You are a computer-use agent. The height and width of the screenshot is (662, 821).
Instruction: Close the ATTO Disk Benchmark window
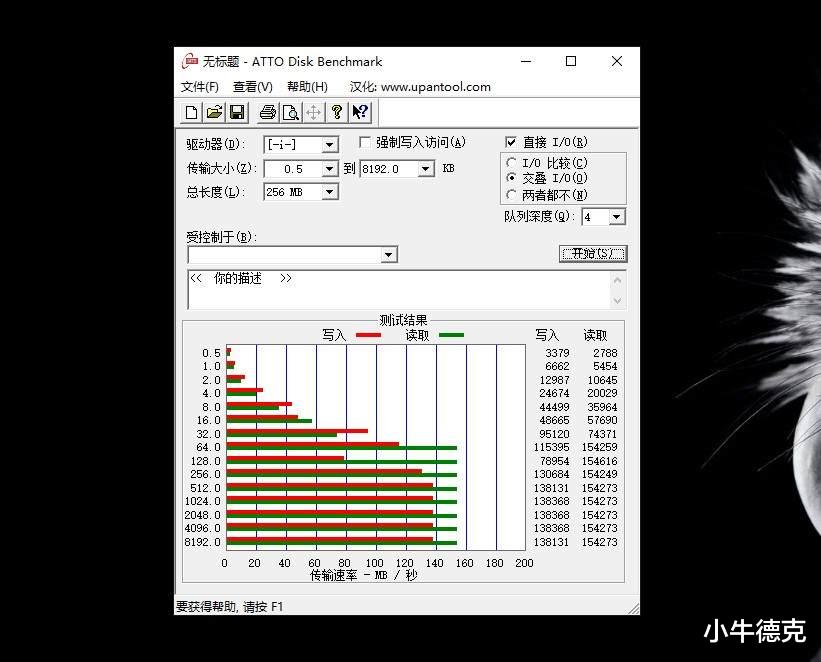(x=617, y=61)
